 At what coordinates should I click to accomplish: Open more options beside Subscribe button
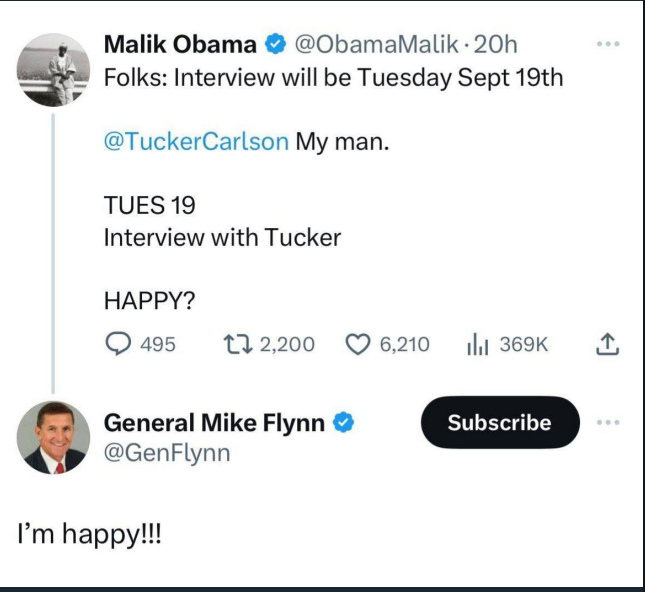[x=607, y=423]
